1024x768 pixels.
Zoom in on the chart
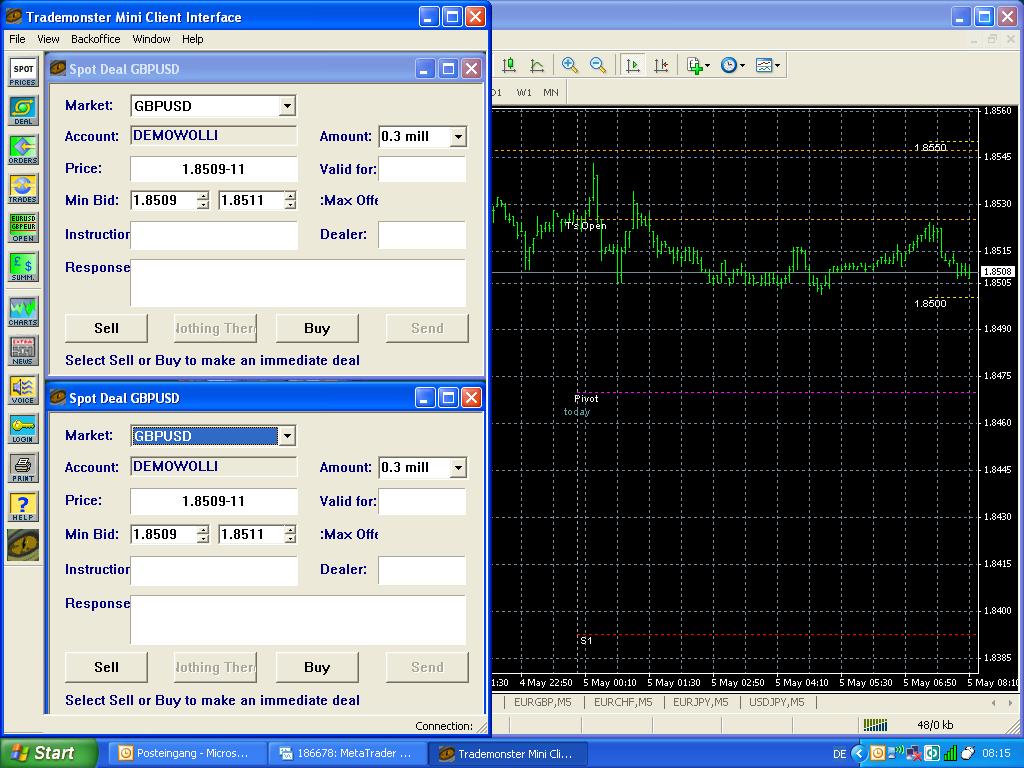coord(570,65)
